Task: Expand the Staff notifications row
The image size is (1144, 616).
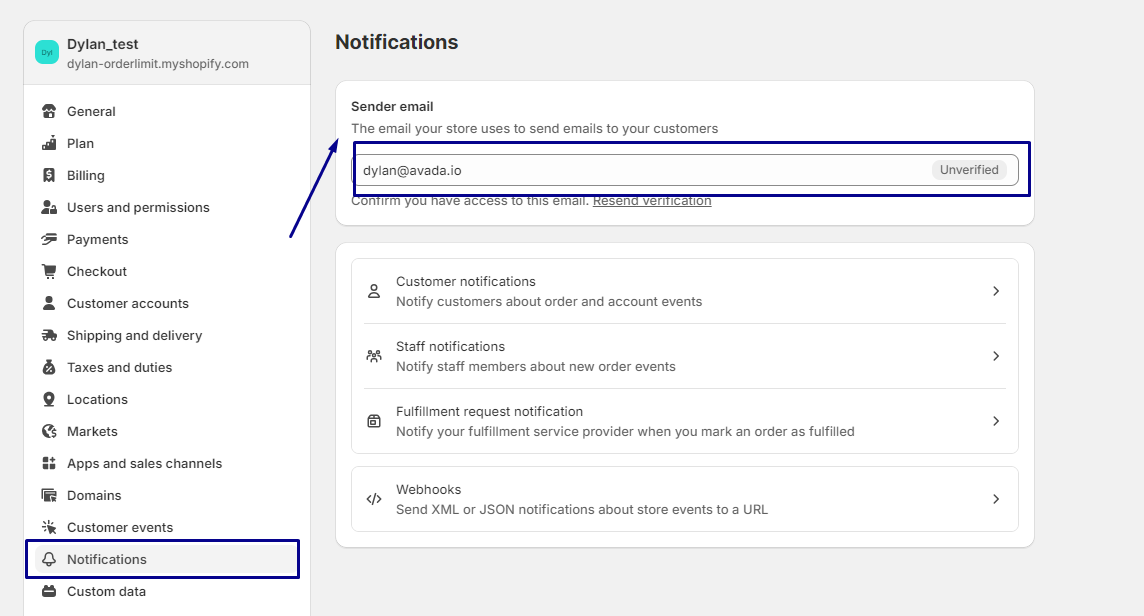Action: pos(683,355)
